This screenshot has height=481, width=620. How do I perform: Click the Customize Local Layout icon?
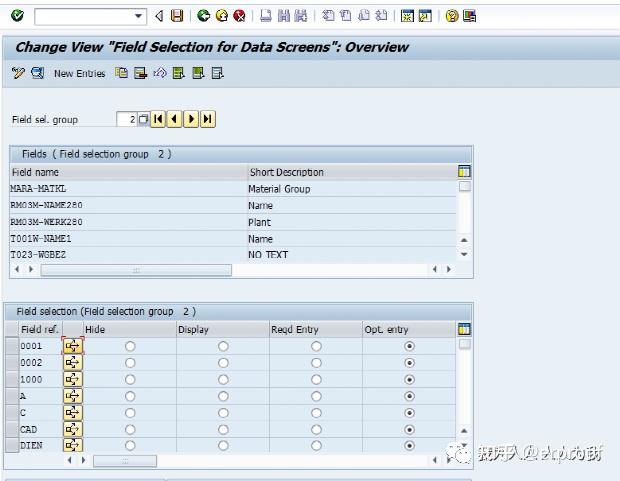(x=469, y=16)
